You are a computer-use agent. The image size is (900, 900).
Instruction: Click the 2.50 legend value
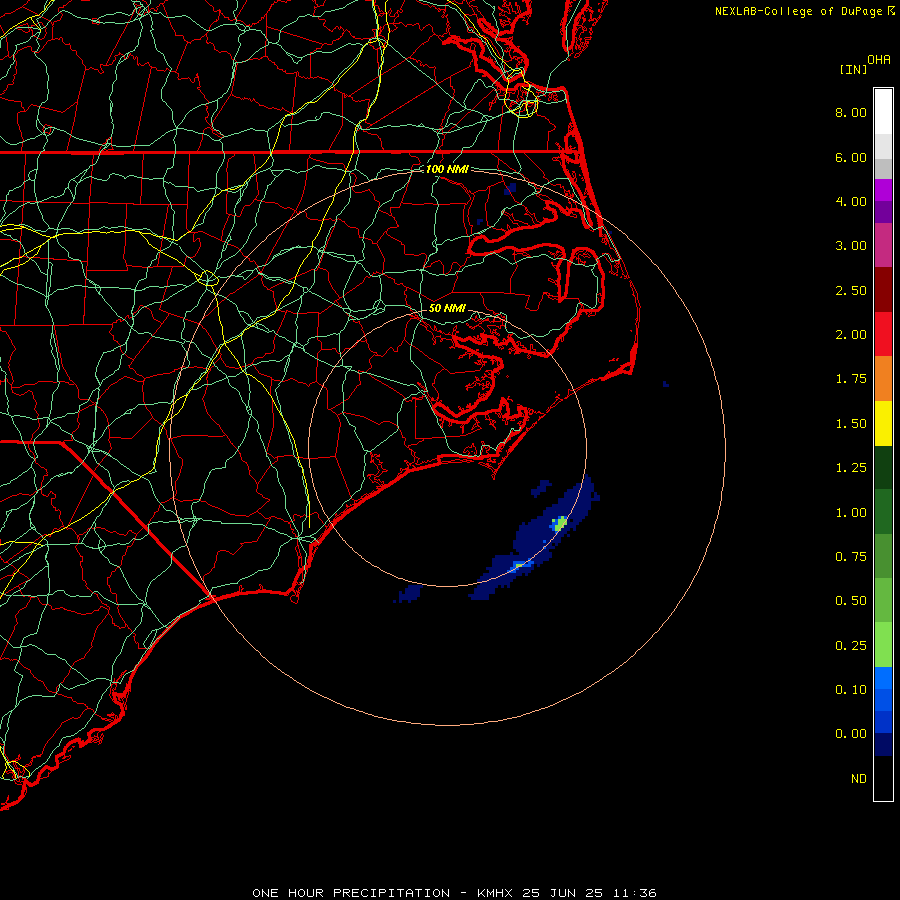point(851,290)
